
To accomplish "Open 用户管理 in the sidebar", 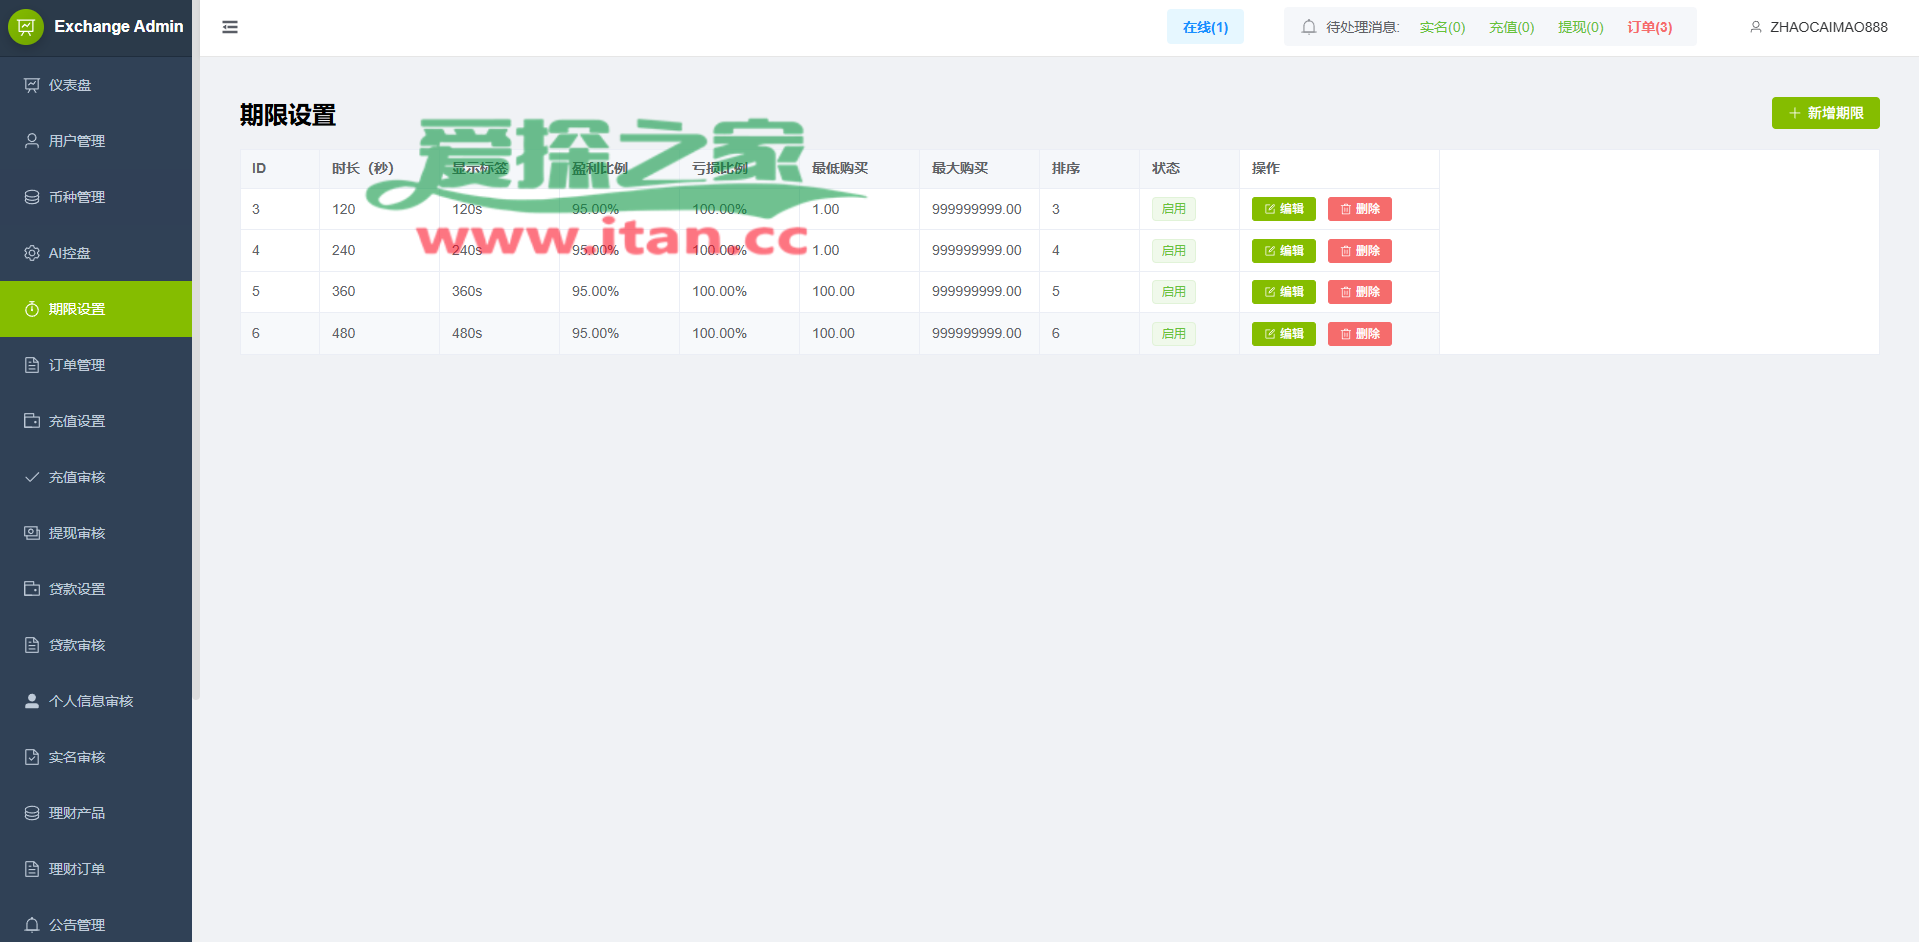I will 77,141.
